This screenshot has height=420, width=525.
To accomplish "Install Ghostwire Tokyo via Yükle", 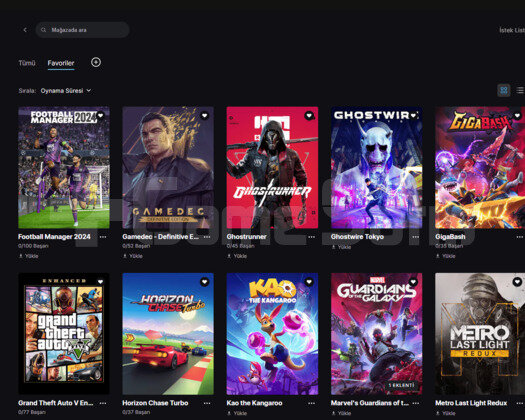I will coord(341,247).
